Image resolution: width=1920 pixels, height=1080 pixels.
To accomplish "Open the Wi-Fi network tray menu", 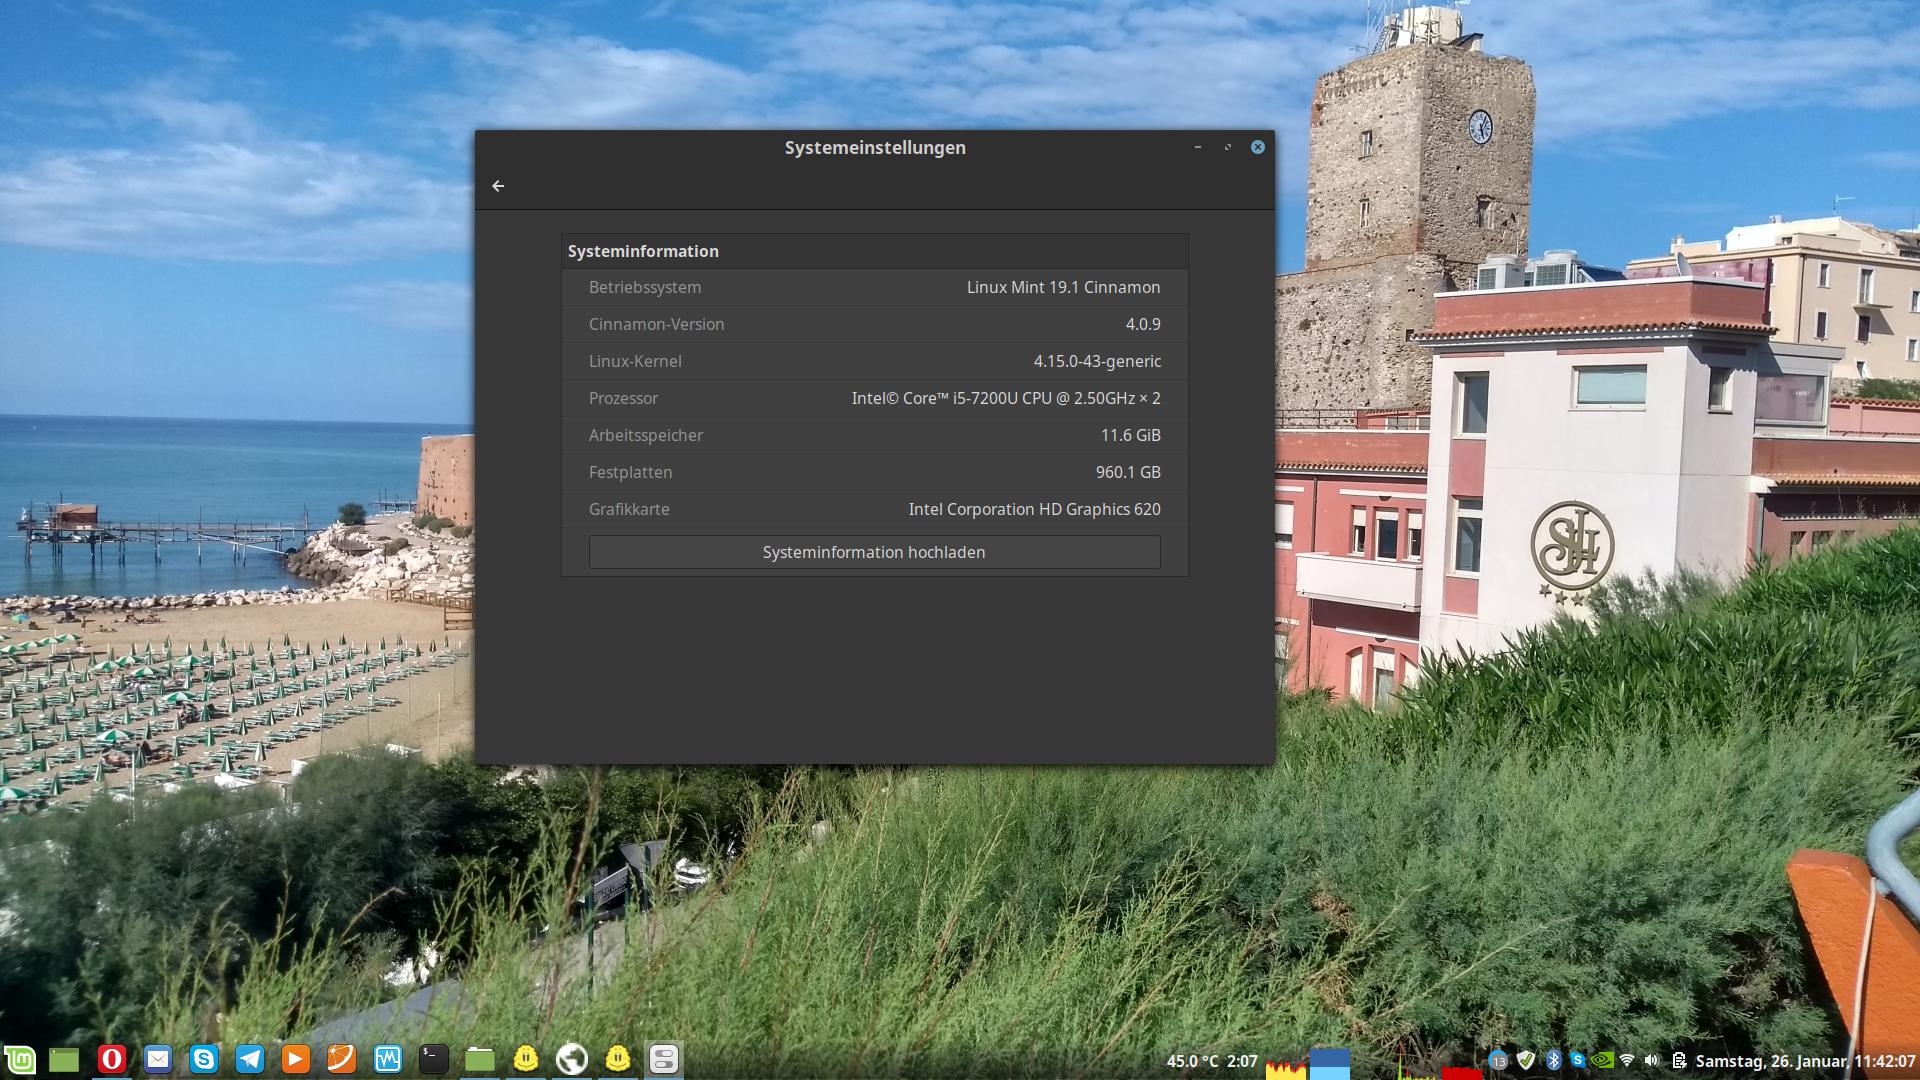I will (x=1627, y=1060).
